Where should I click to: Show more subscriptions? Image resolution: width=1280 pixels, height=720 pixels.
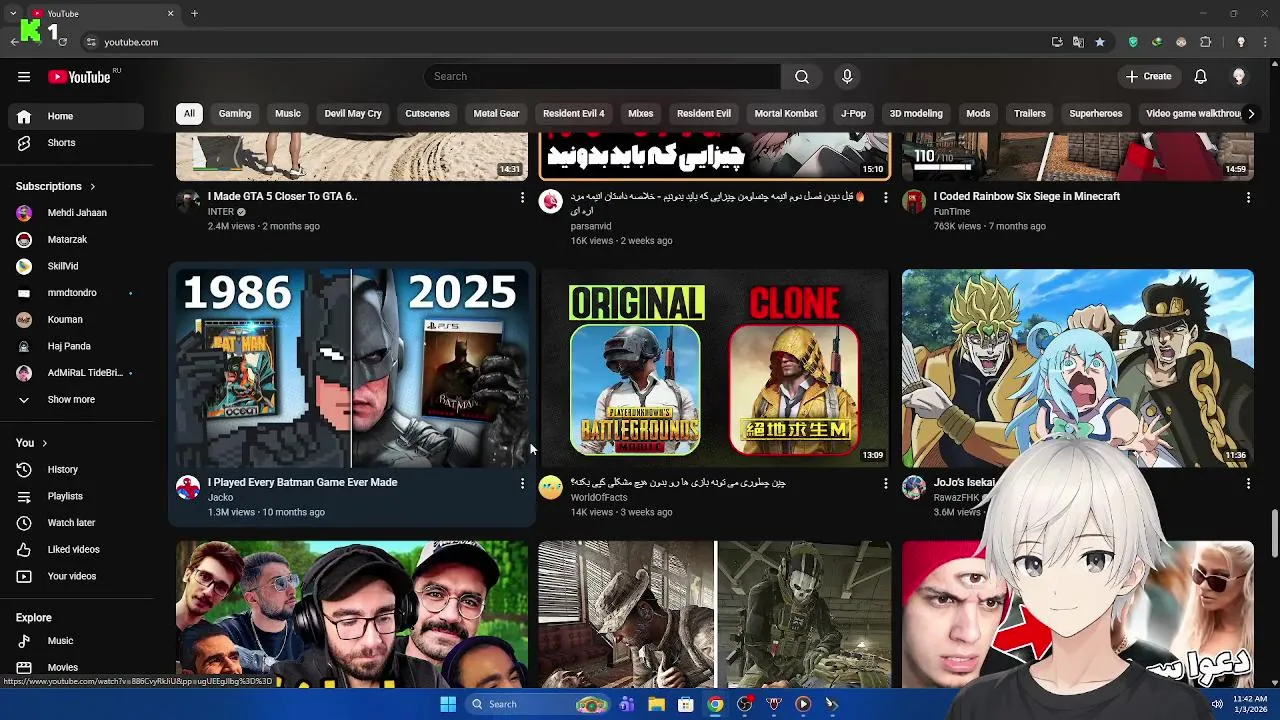[x=76, y=400]
